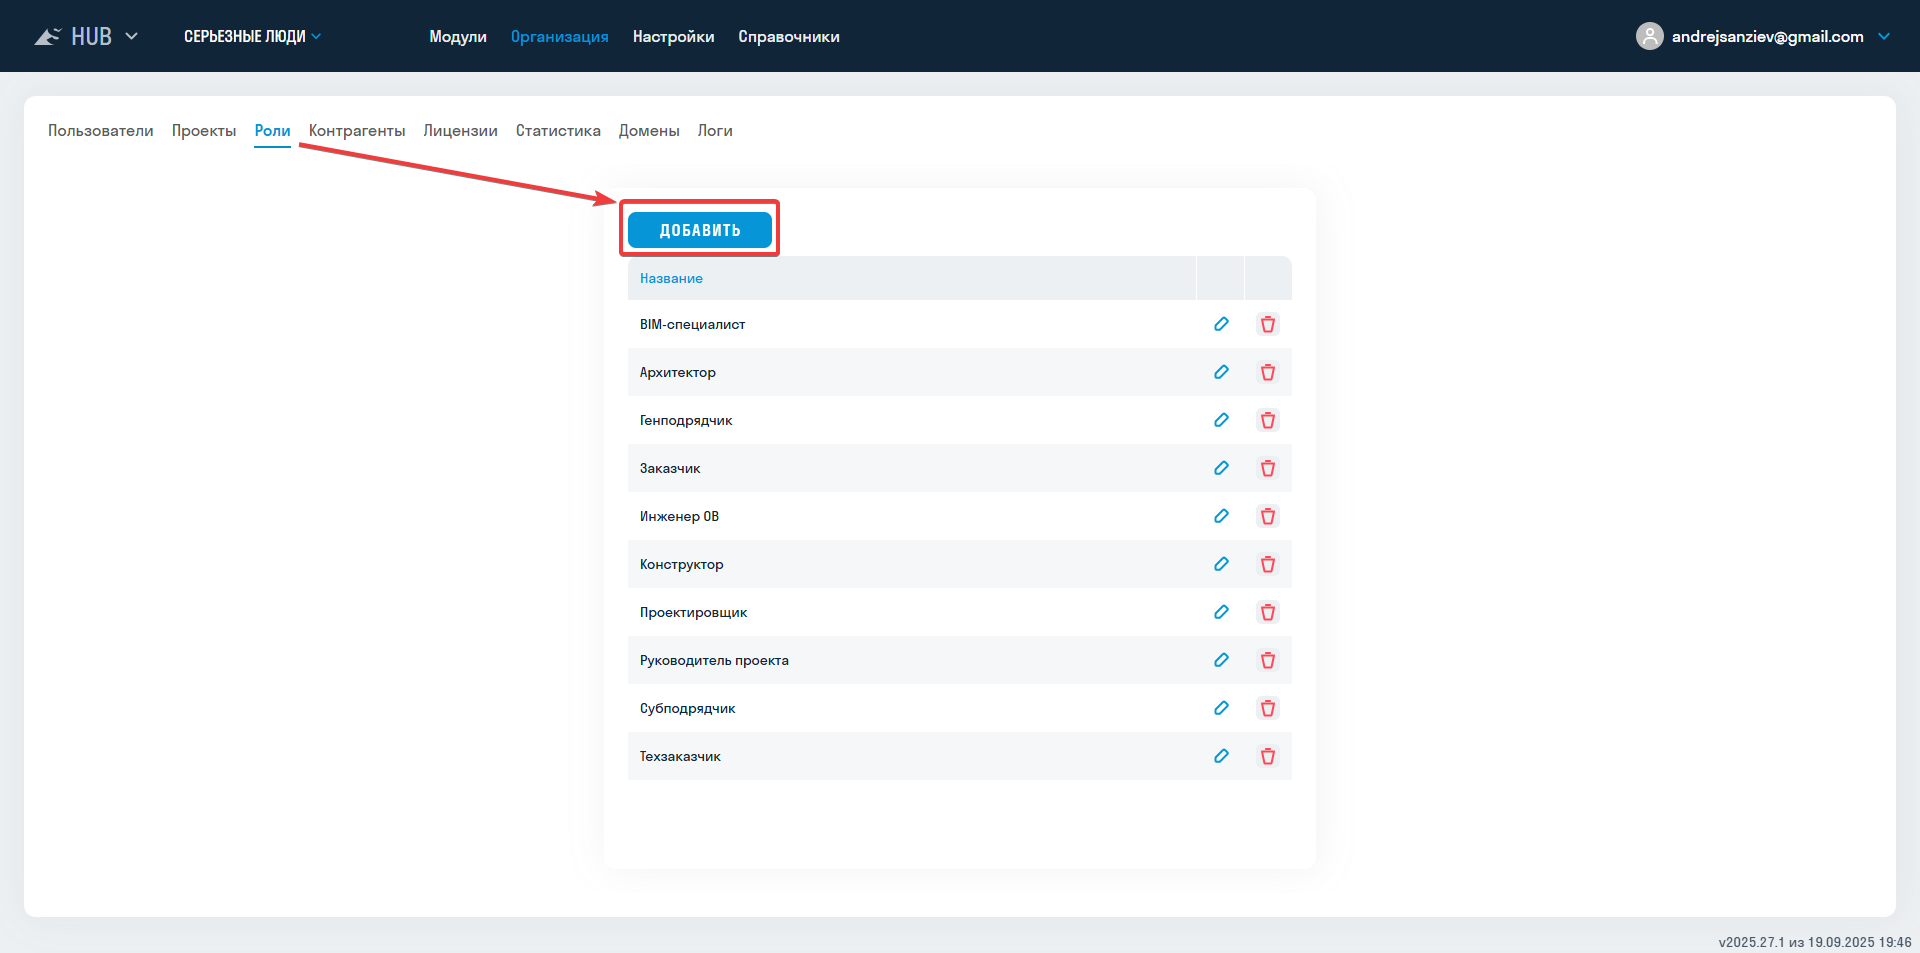Delete the Конструктор role
This screenshot has width=1920, height=953.
[1267, 564]
